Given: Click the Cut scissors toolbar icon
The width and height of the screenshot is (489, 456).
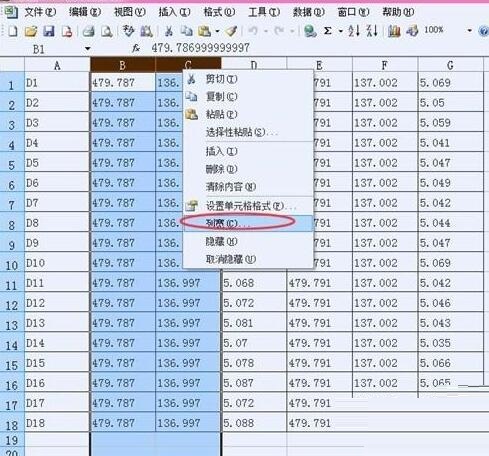Looking at the screenshot, I should click(169, 31).
